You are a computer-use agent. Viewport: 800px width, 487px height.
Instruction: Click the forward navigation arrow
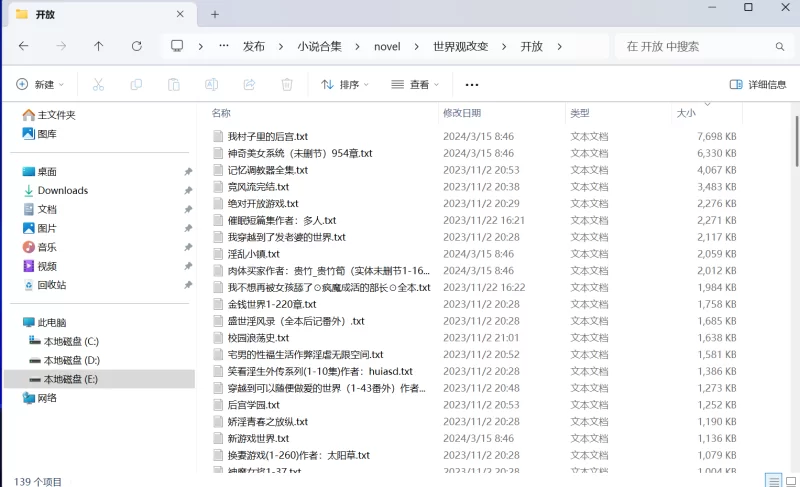coord(61,46)
